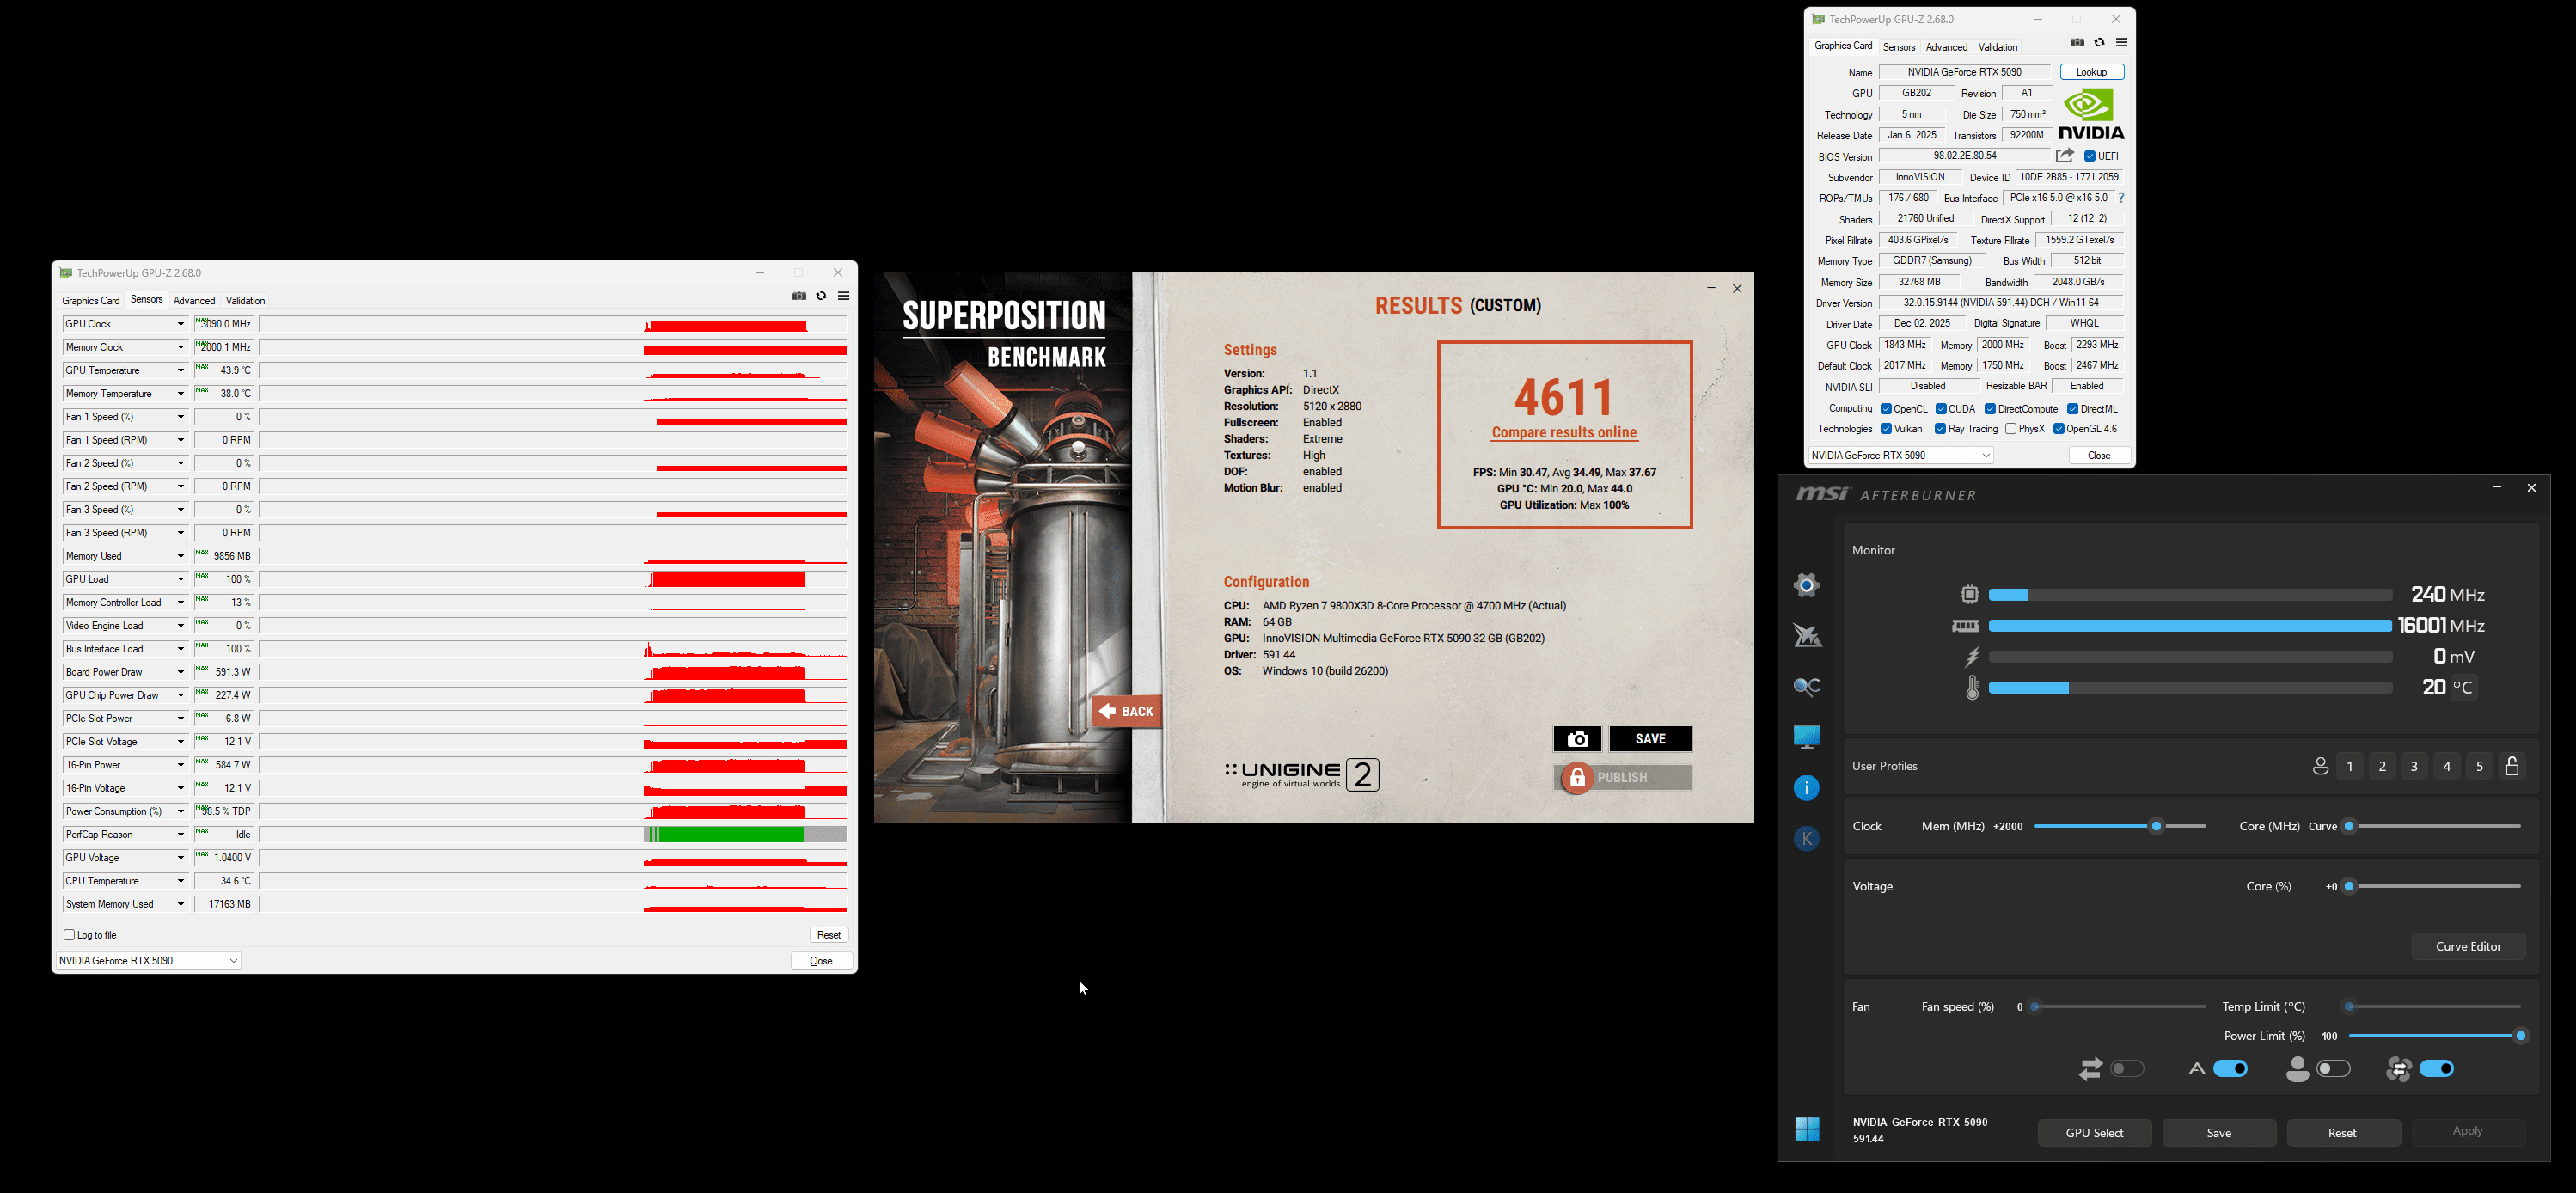2576x1193 pixels.
Task: Click the camera screenshot icon in Superposition results
Action: [1577, 739]
